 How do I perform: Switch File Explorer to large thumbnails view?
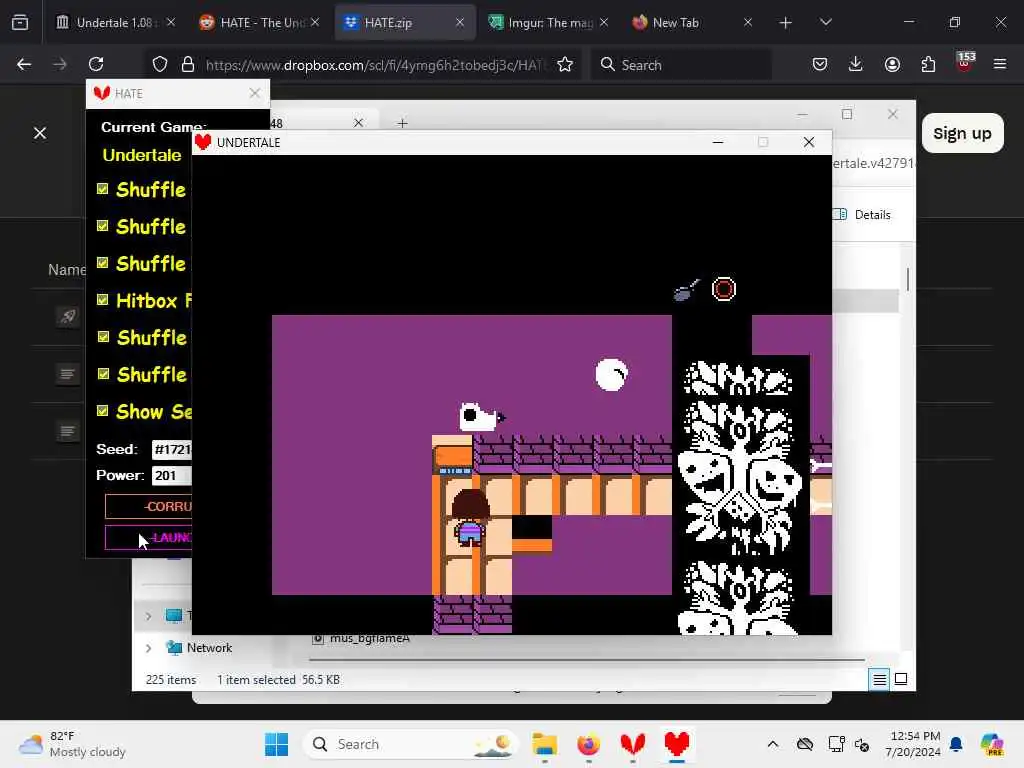[x=901, y=680]
